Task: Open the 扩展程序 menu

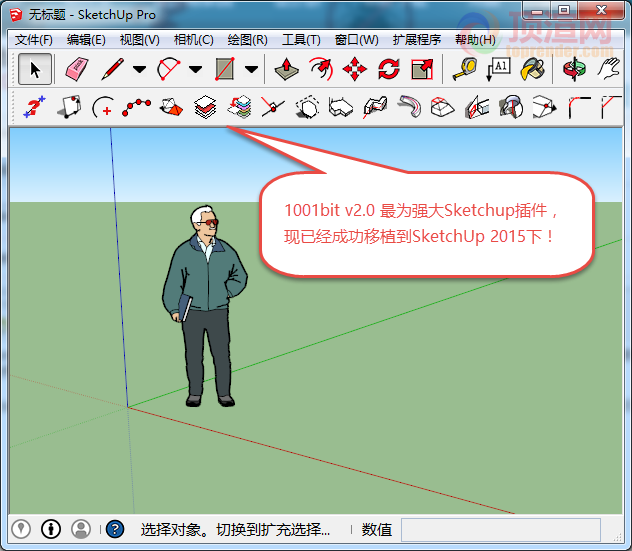Action: [417, 40]
